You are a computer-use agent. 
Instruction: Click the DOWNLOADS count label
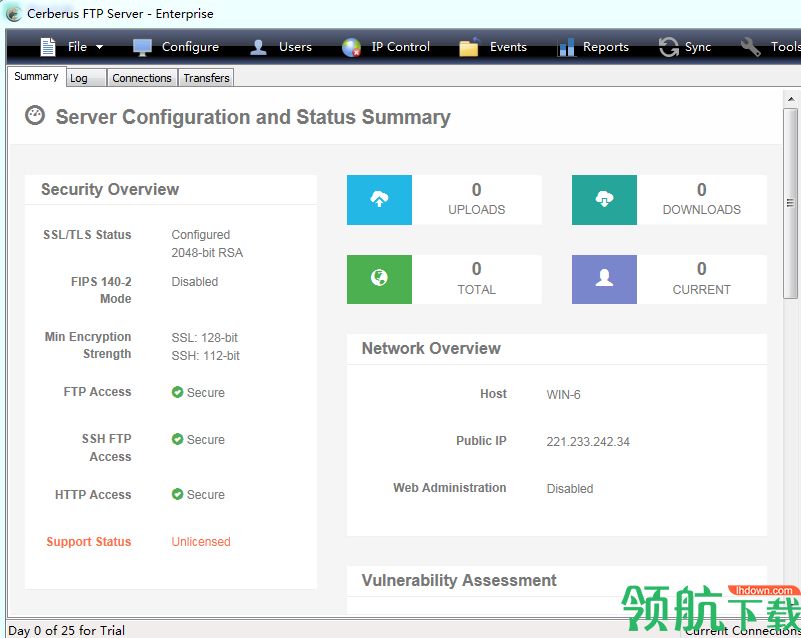701,210
